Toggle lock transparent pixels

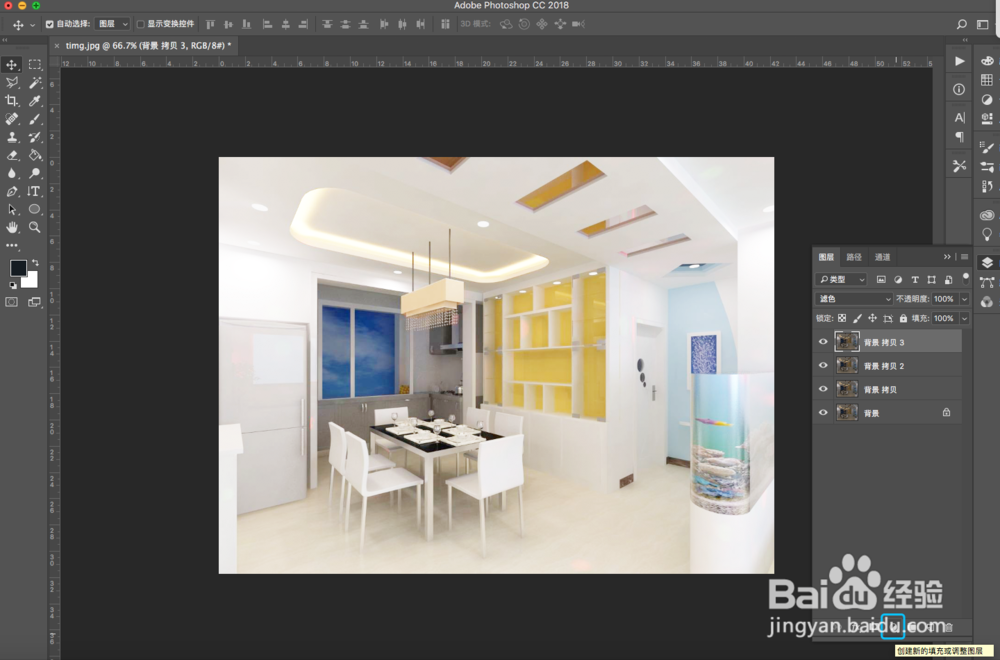tap(842, 318)
